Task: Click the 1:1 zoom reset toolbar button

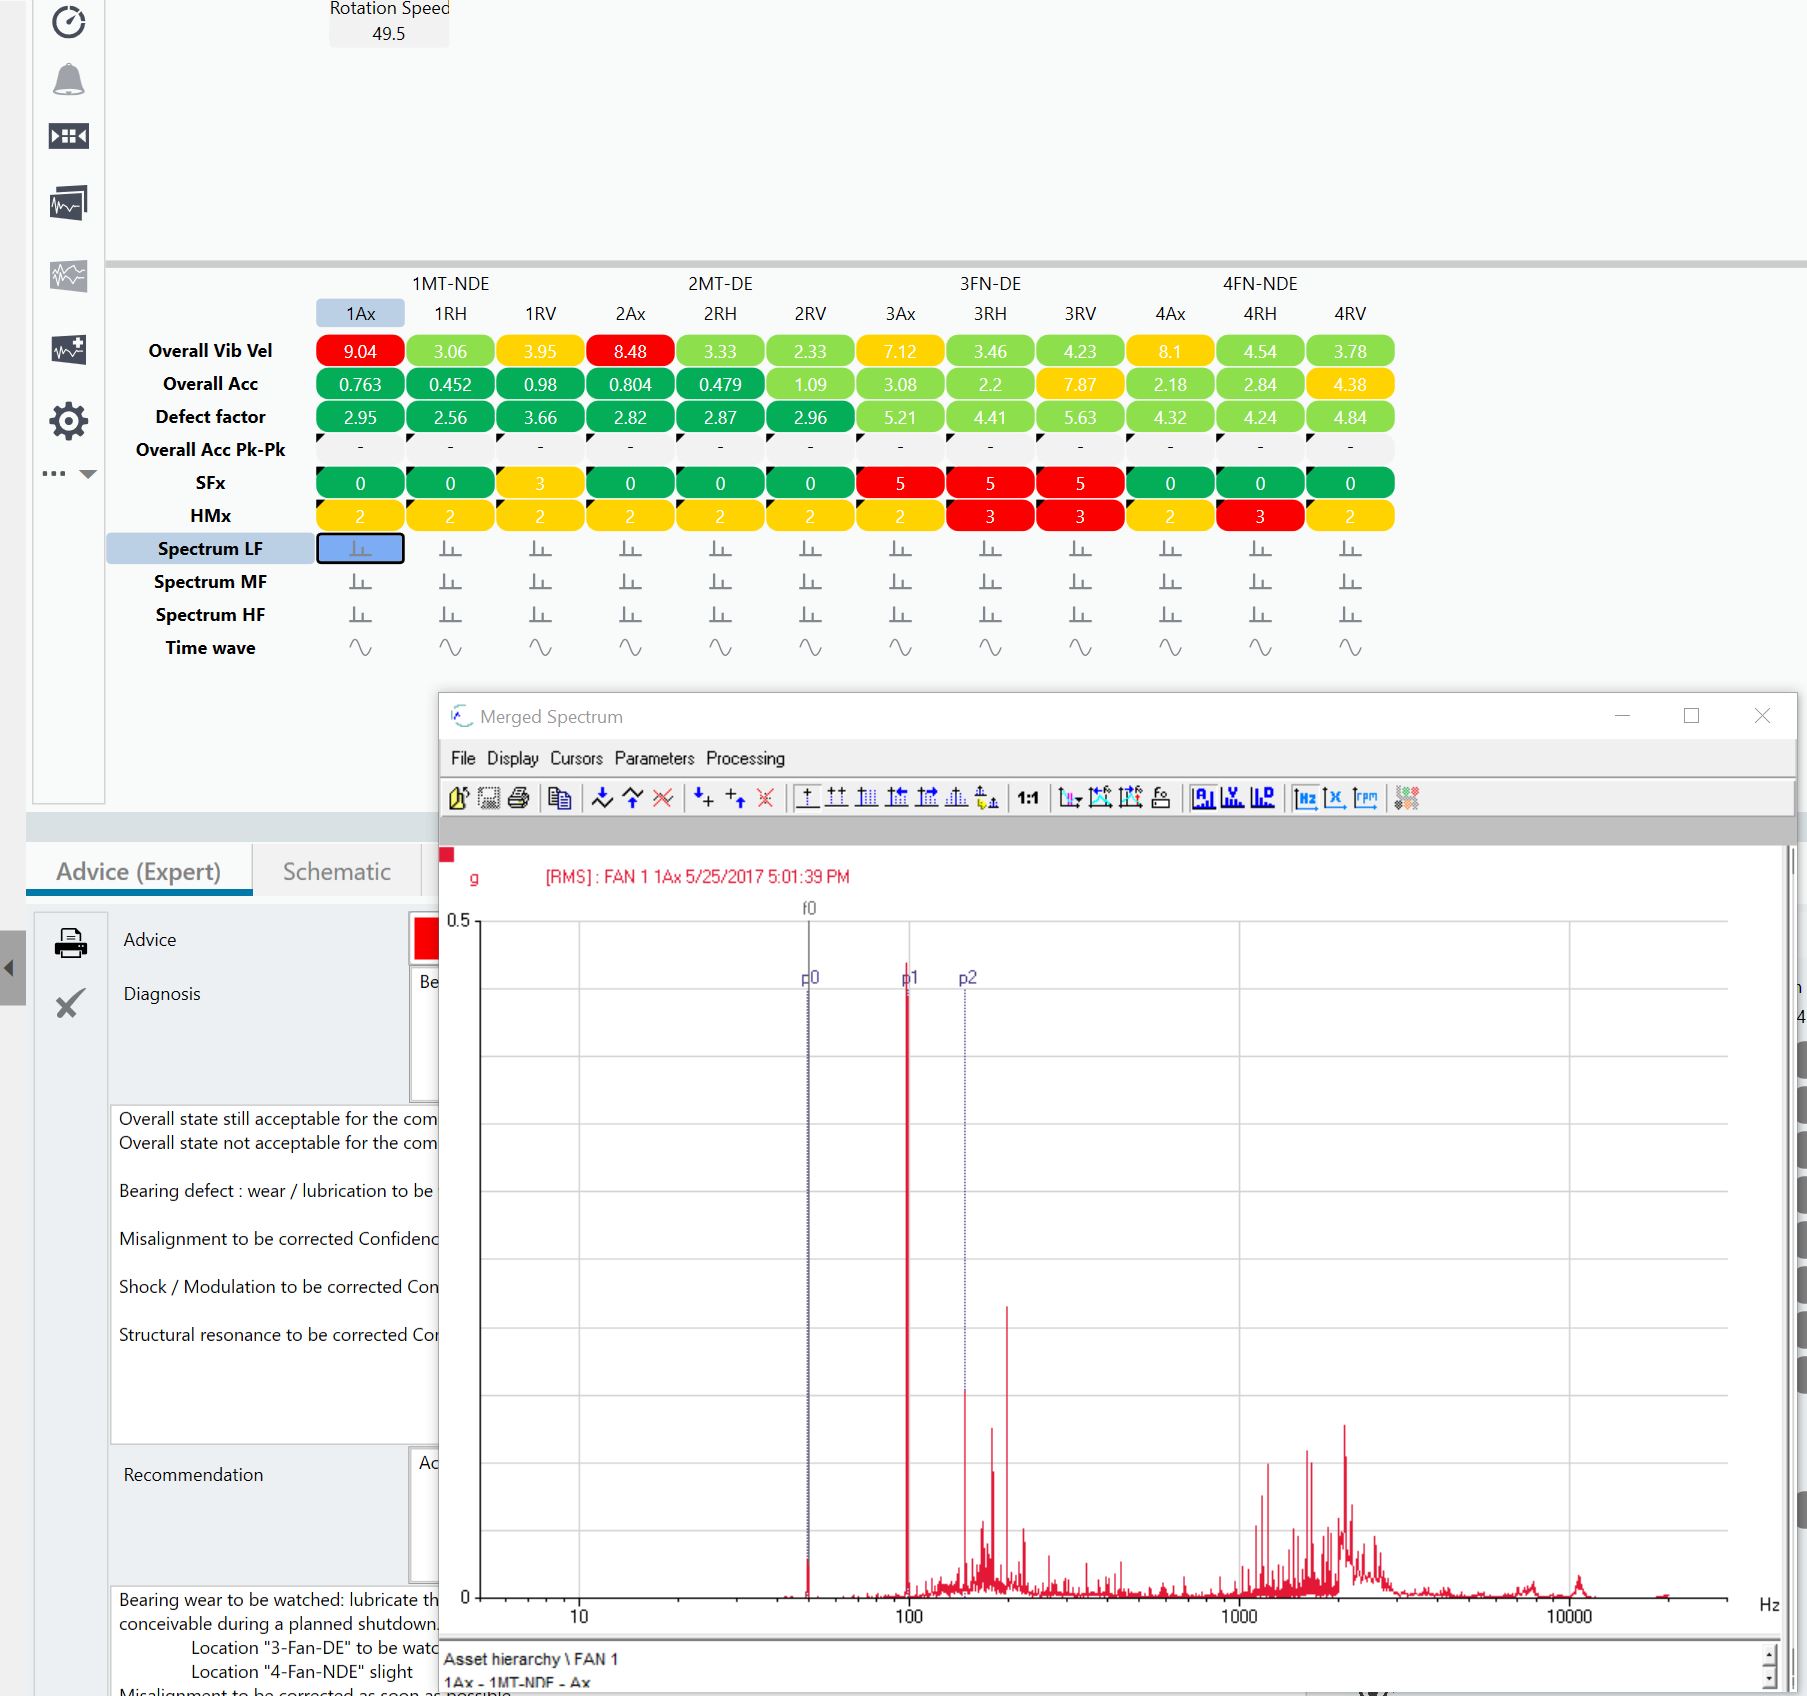Action: tap(1027, 798)
